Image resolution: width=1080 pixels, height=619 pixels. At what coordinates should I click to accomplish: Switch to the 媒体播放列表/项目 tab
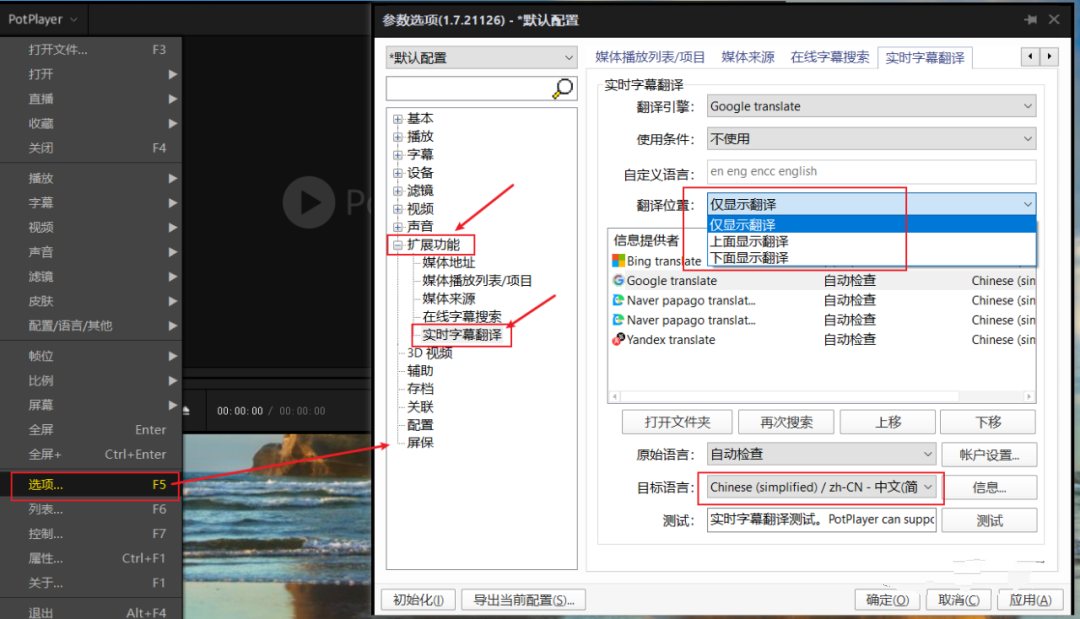(650, 57)
